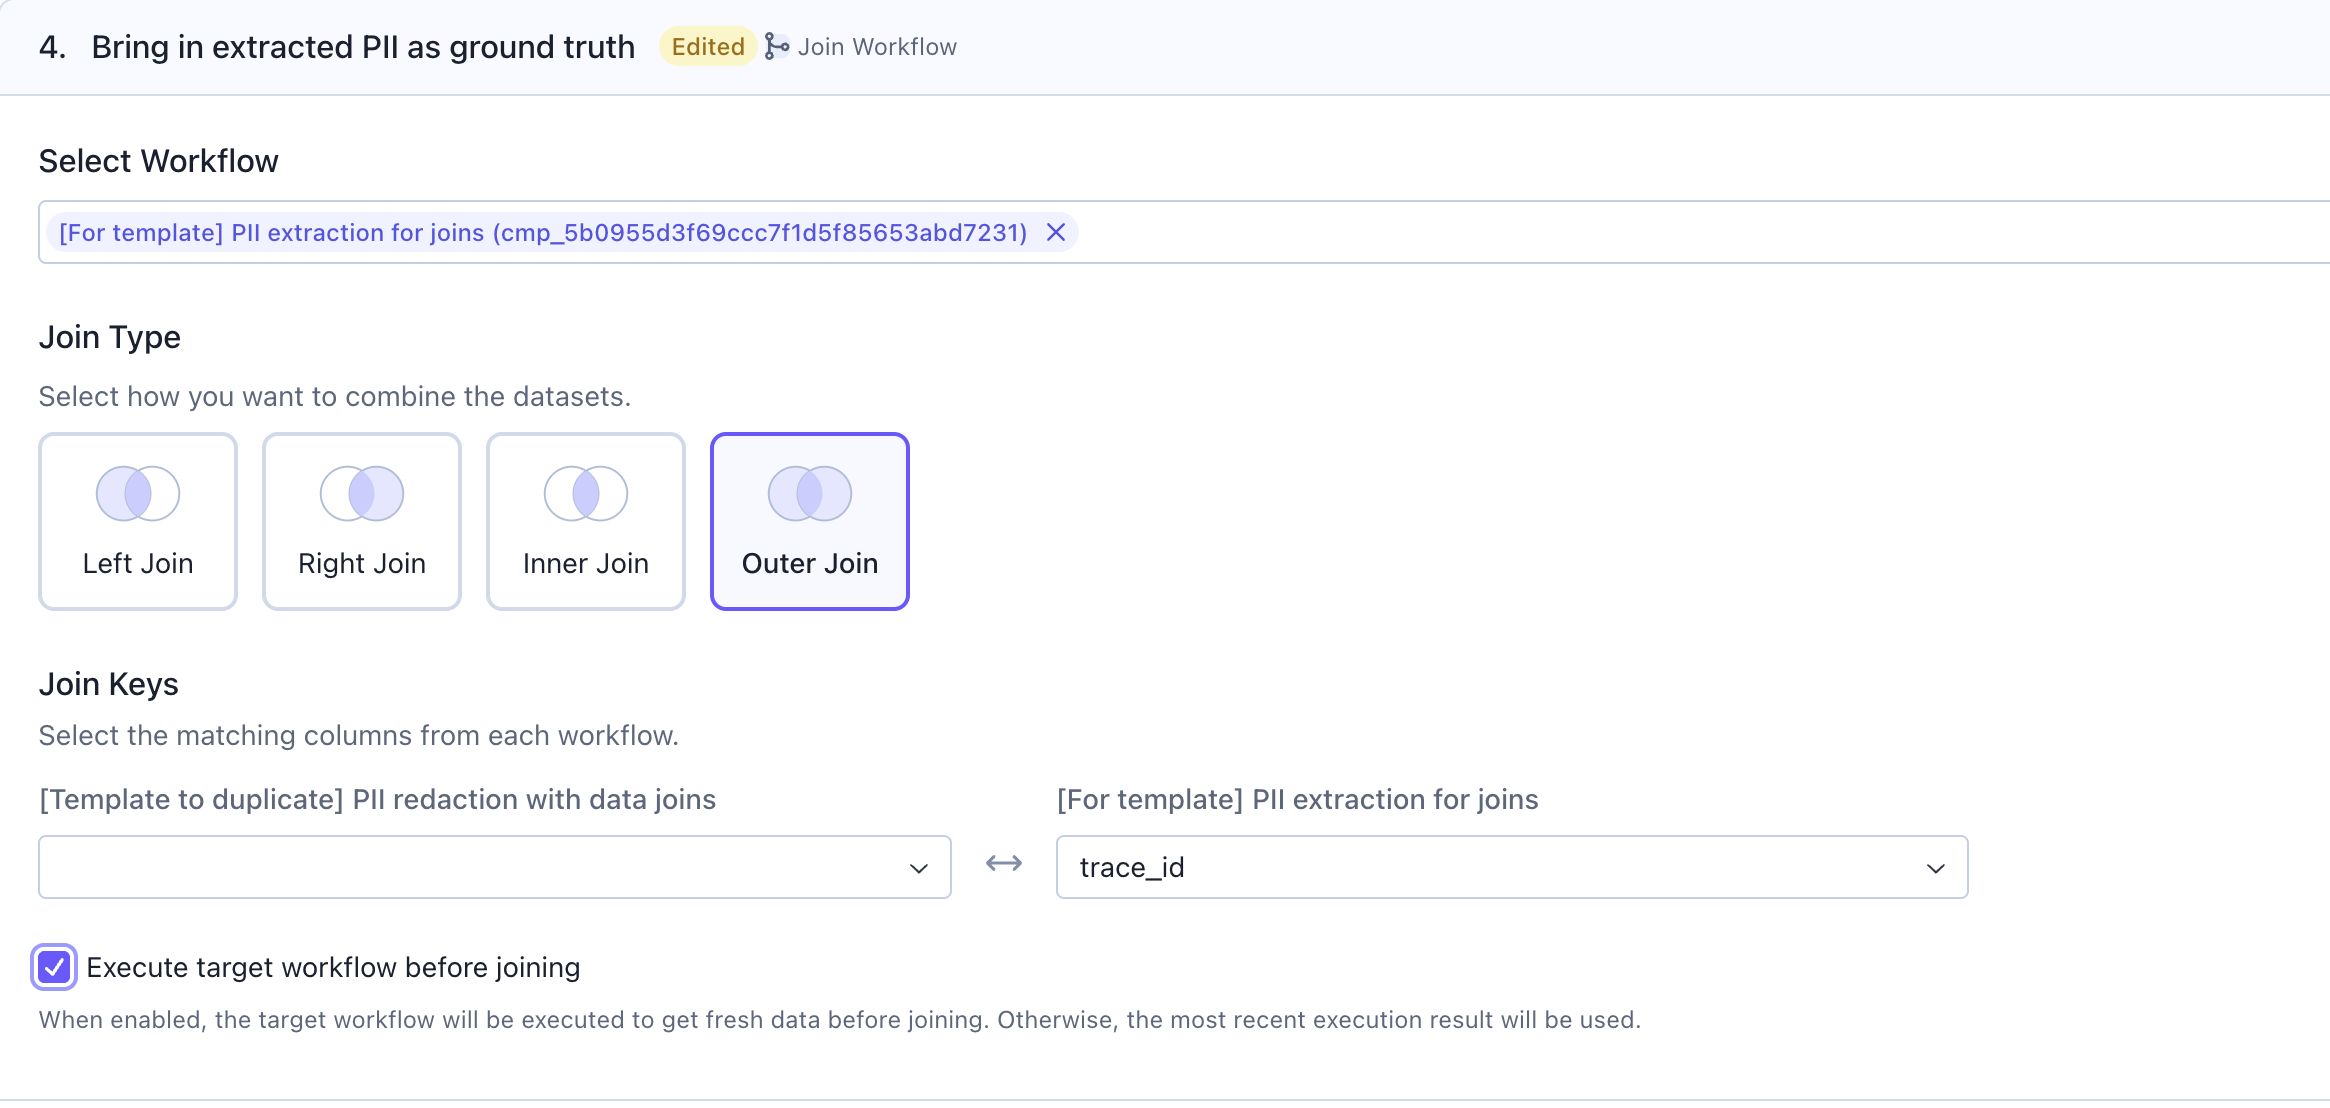Click the Right Join Venn diagram icon
Viewport: 2330px width, 1108px height.
pyautogui.click(x=362, y=494)
